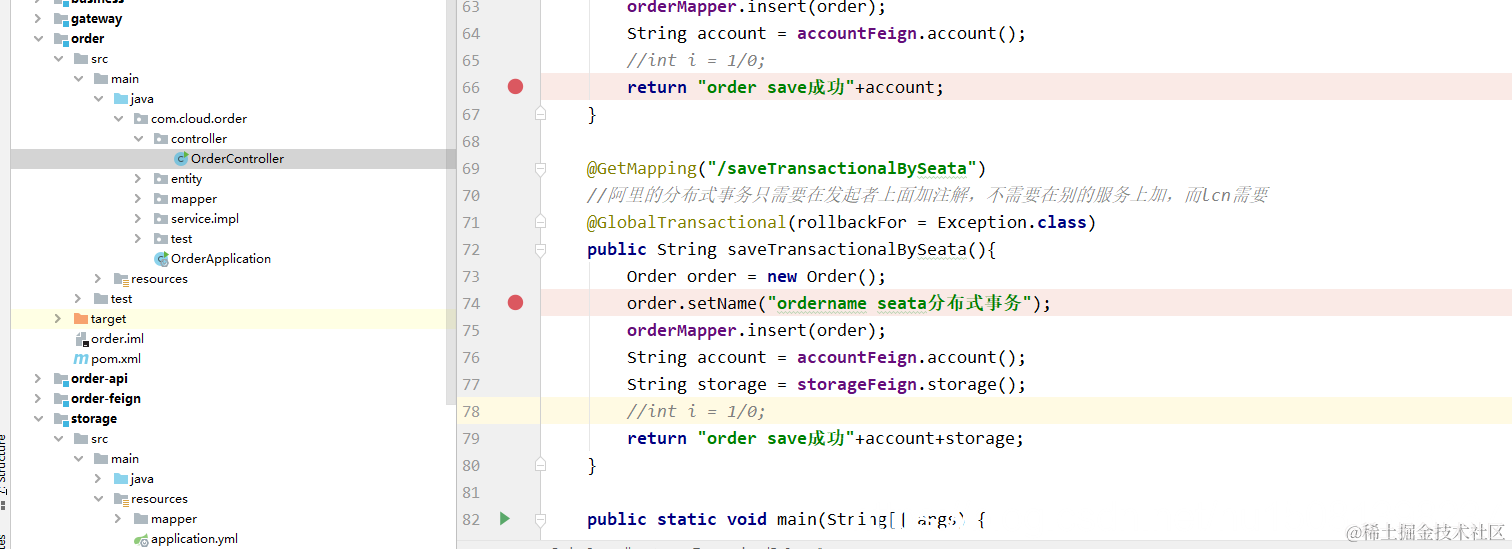Select the main folder under order src

click(125, 78)
